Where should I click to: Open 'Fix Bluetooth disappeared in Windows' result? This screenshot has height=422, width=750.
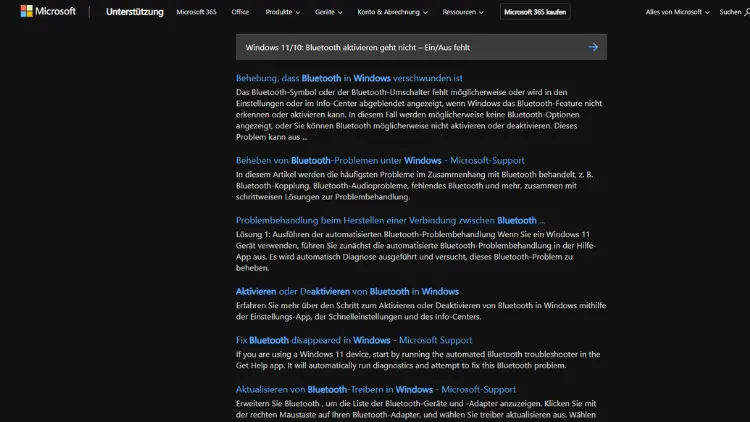354,340
